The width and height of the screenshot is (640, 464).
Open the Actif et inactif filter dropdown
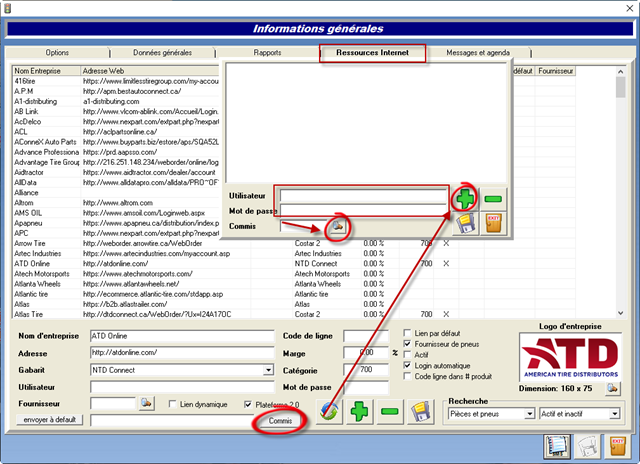tap(615, 414)
